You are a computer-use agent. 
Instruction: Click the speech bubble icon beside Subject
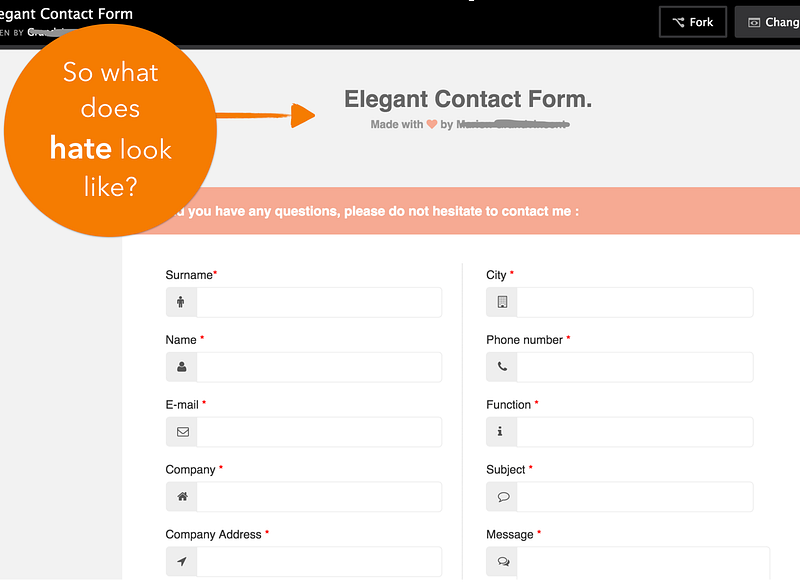503,497
